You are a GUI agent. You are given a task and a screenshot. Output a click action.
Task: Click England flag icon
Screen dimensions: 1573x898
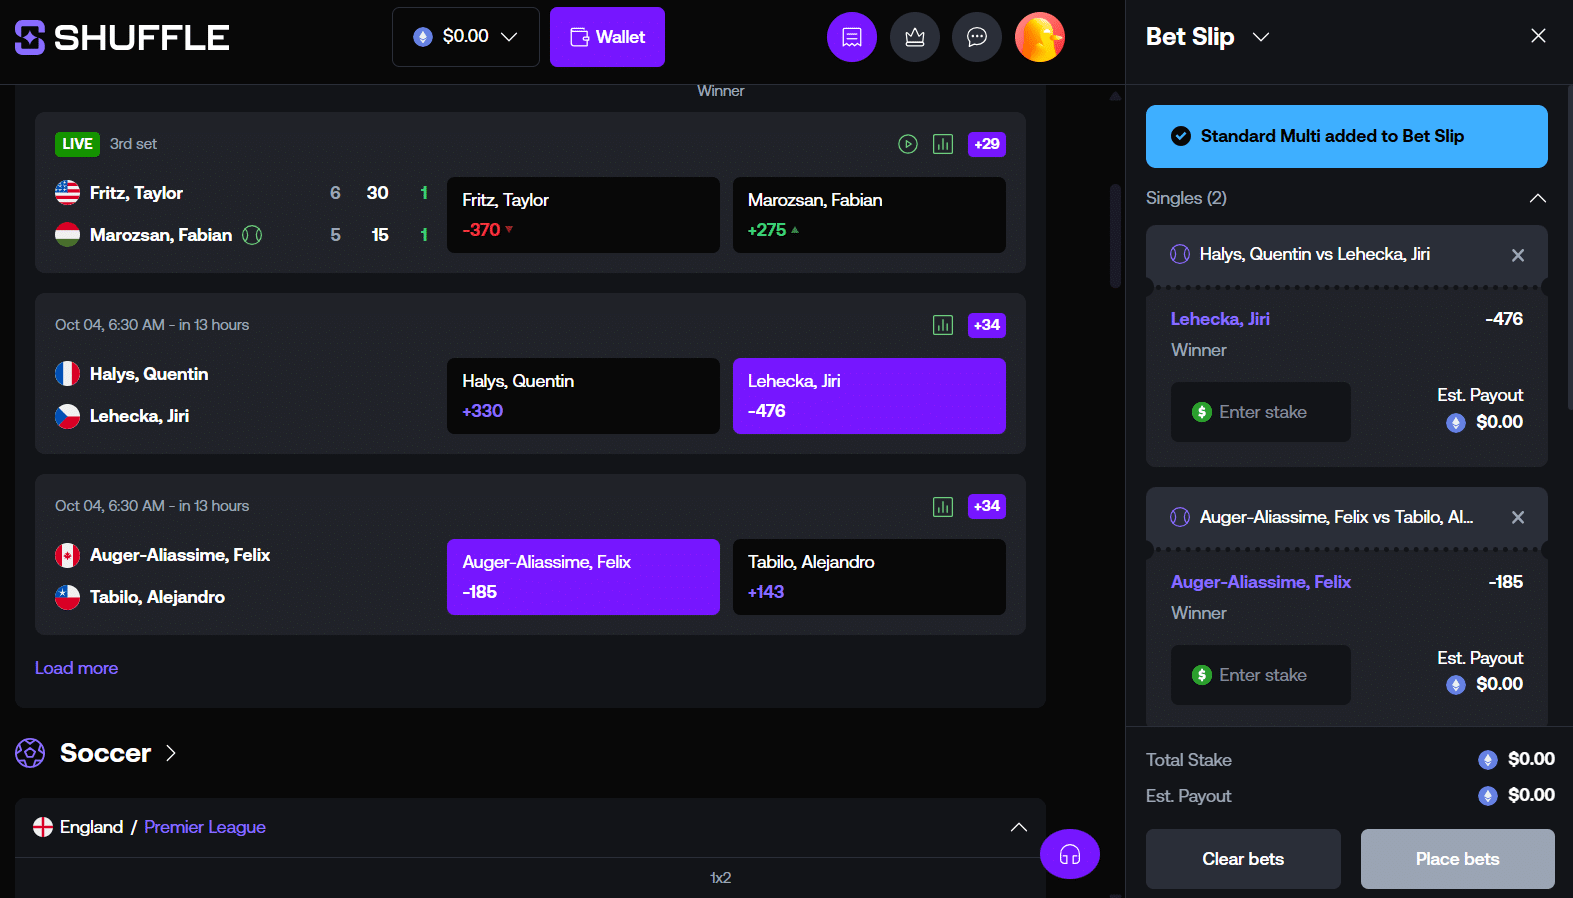click(x=43, y=827)
